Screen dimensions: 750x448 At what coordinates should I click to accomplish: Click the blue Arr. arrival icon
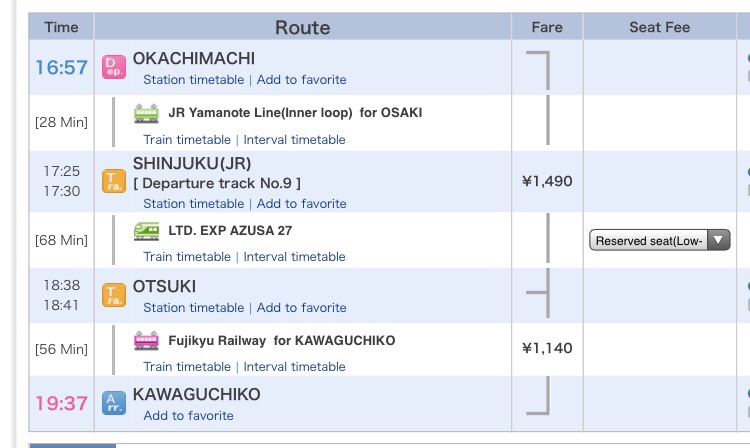[x=114, y=403]
